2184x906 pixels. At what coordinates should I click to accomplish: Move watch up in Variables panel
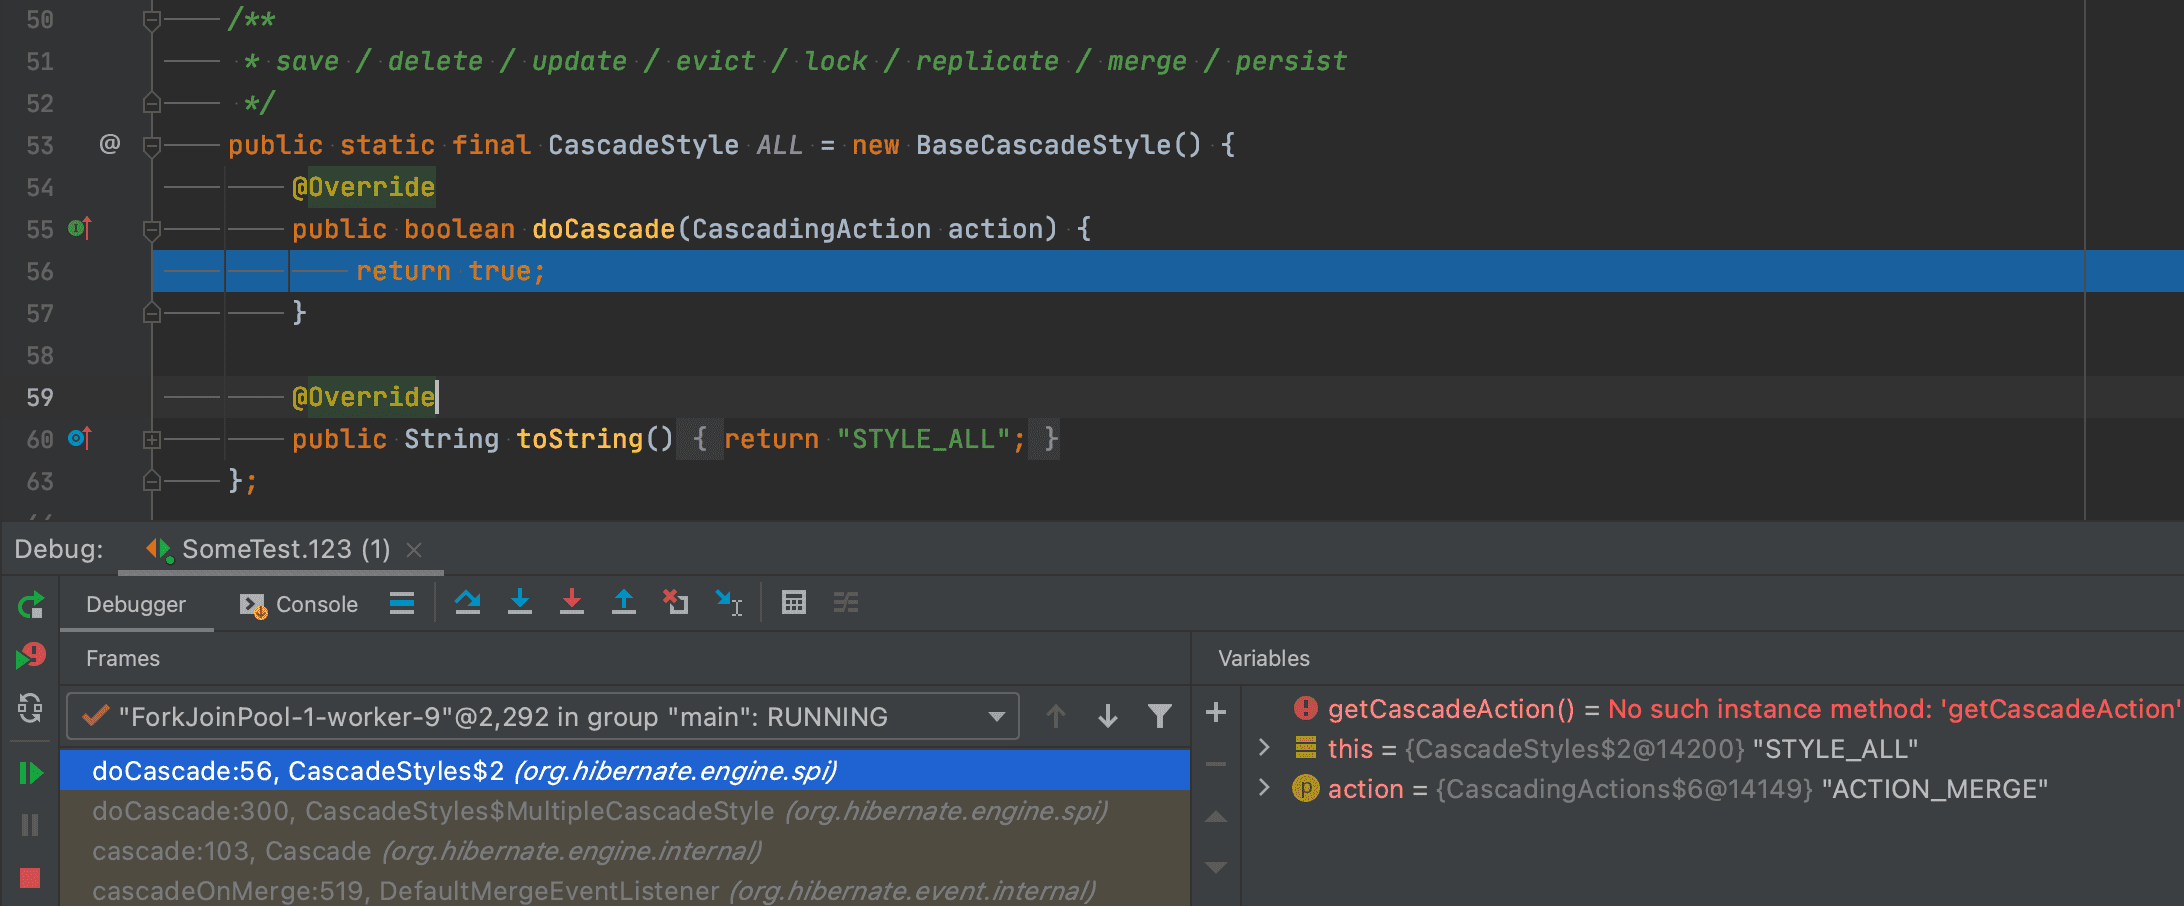pos(1216,817)
